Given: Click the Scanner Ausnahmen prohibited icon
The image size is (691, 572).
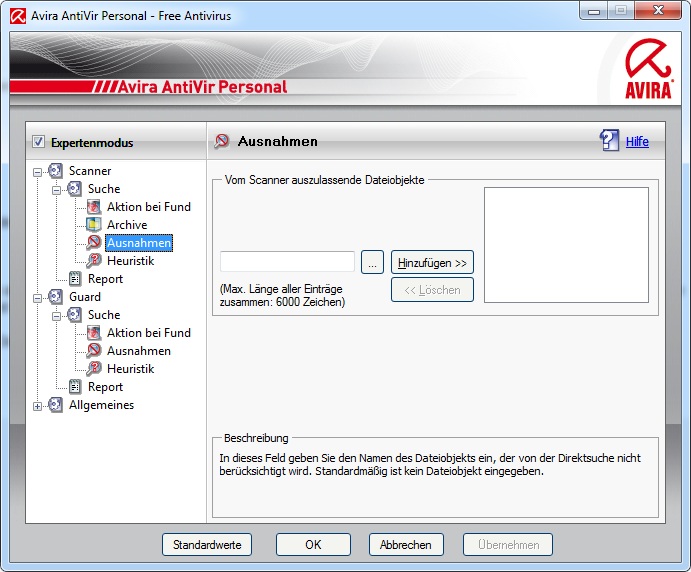Looking at the screenshot, I should point(94,243).
